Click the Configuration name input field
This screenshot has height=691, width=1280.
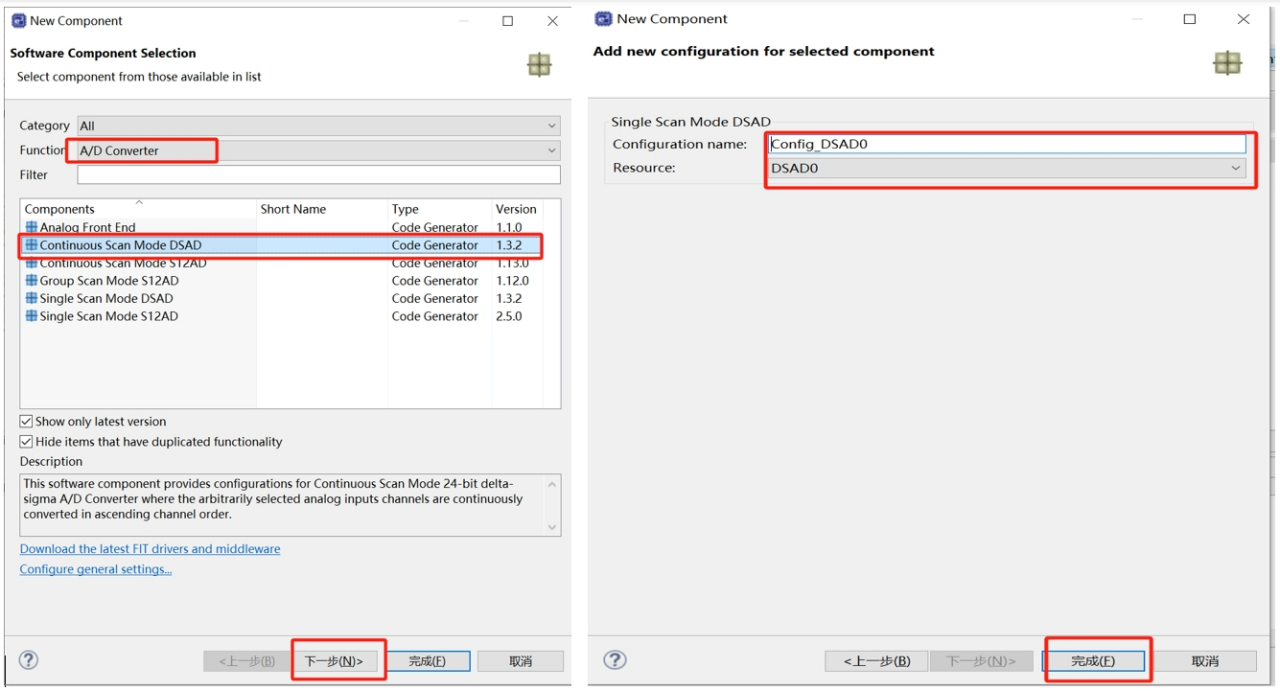tap(1007, 144)
